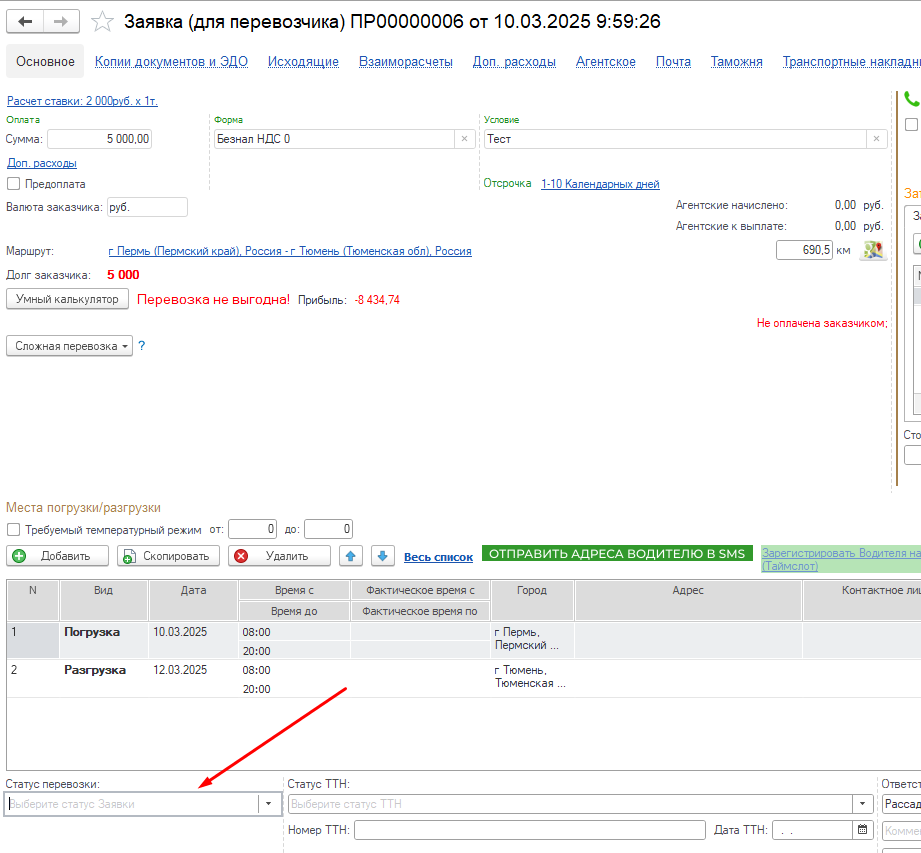Viewport: 921px width, 853px height.
Task: Click the Фактическое время с header
Action: pos(420,590)
